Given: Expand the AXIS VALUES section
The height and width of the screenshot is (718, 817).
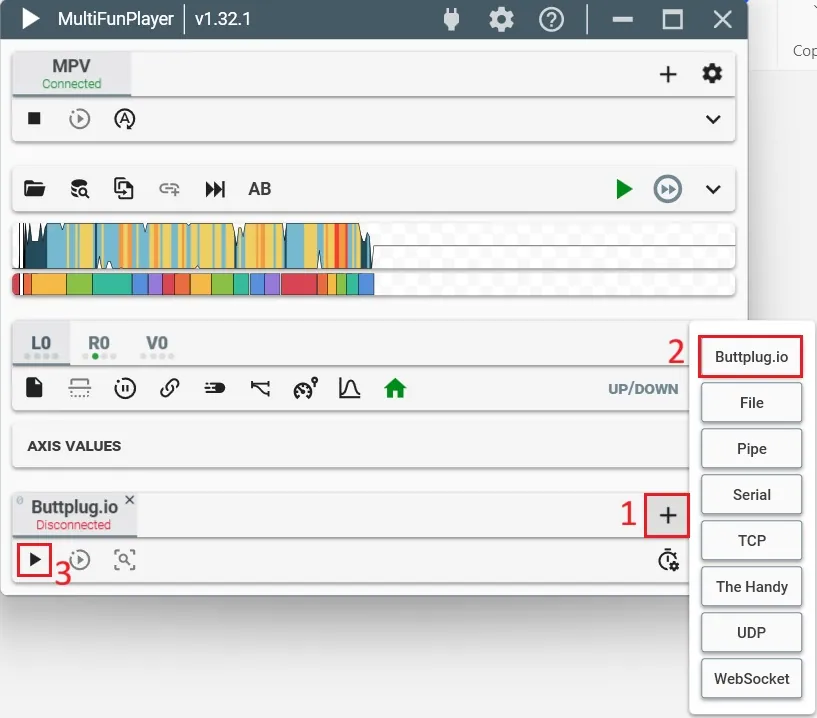Looking at the screenshot, I should coord(351,445).
